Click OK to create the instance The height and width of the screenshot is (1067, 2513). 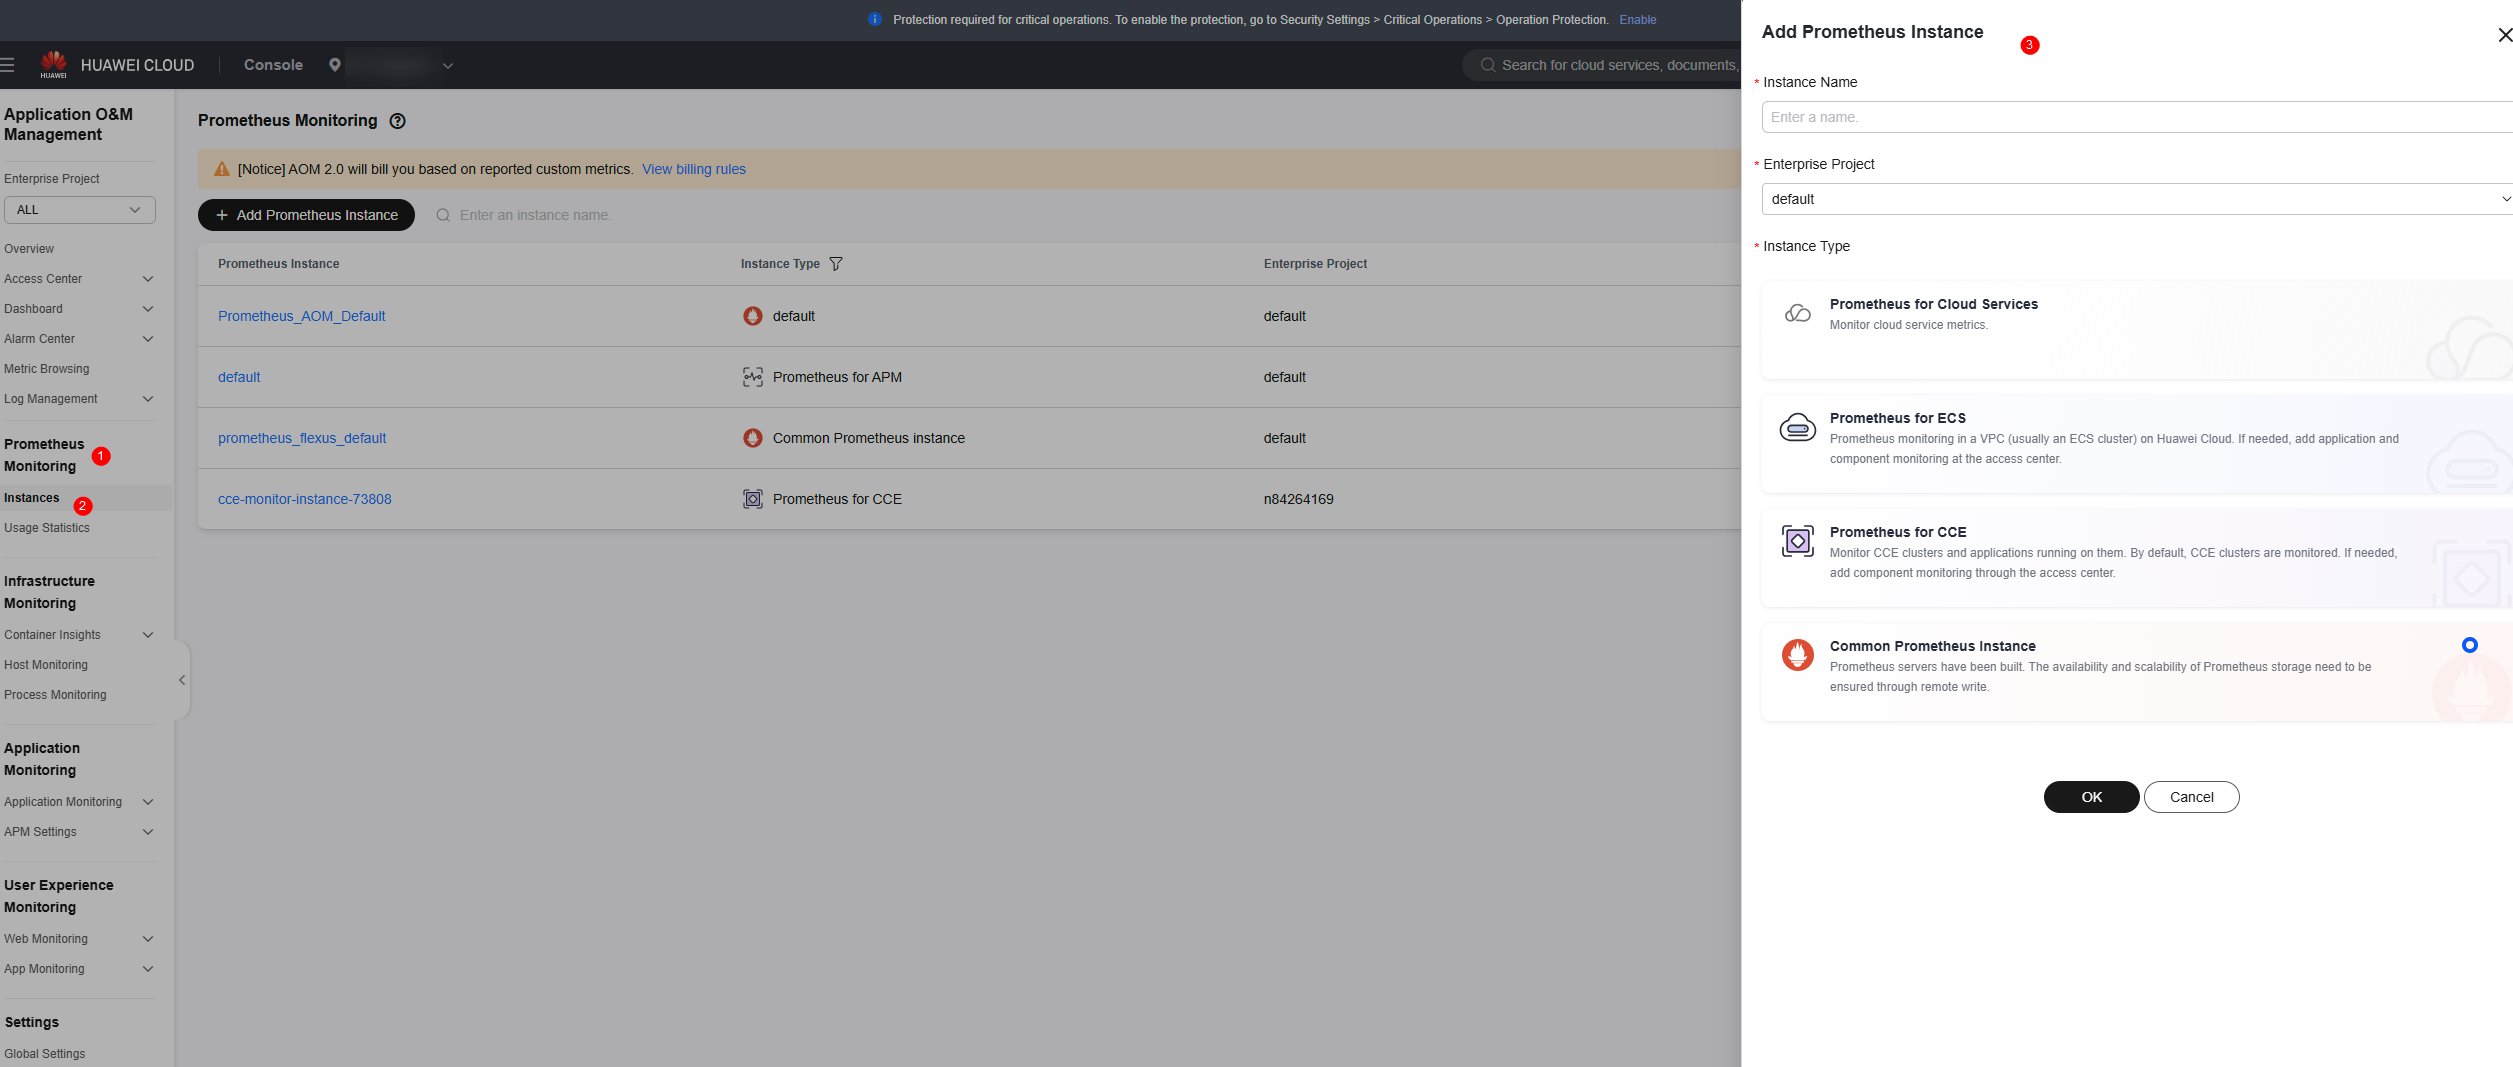(2091, 797)
